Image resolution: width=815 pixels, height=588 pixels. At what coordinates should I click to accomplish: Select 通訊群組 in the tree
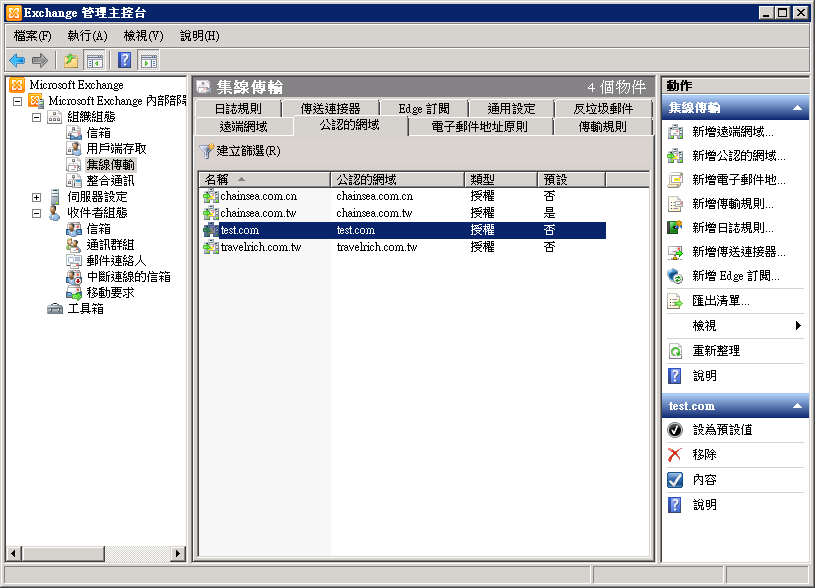110,245
